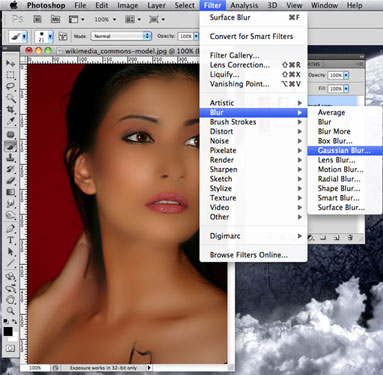Open the Arrange Documents dropdown
The height and width of the screenshot is (375, 383).
point(133,19)
